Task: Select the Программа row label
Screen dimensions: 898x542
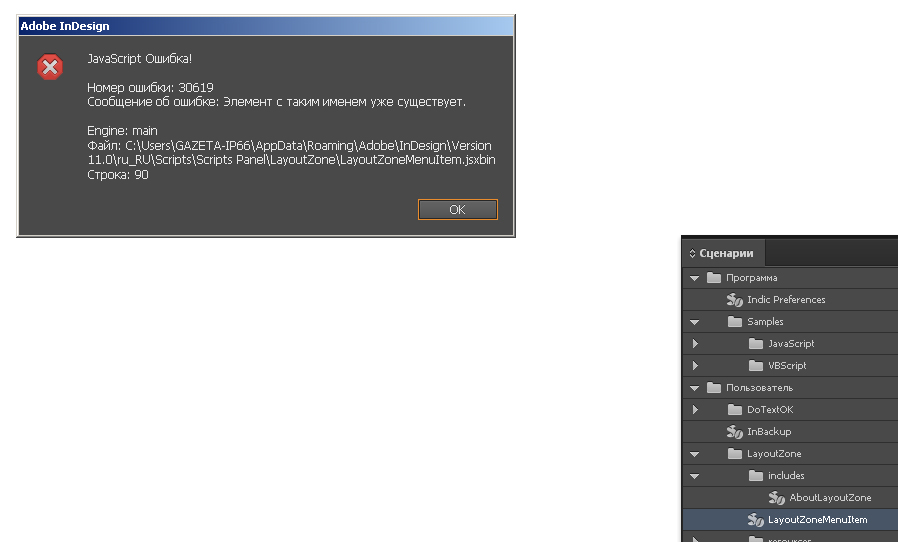Action: [x=752, y=278]
